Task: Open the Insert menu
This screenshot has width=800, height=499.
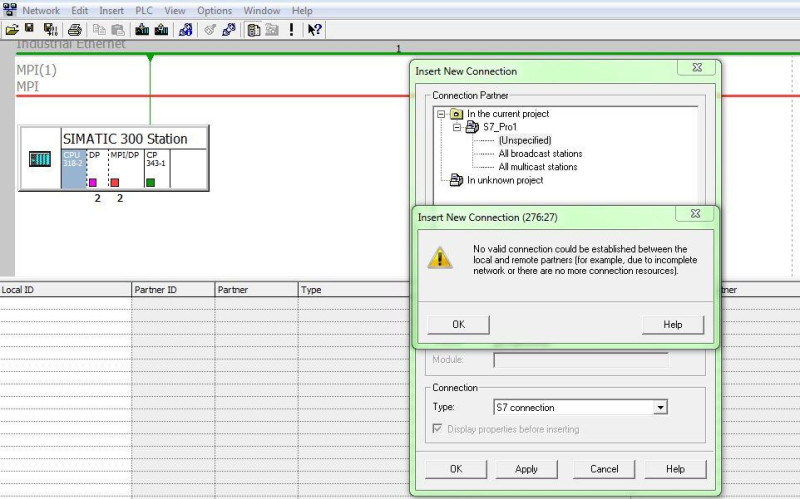Action: tap(111, 10)
